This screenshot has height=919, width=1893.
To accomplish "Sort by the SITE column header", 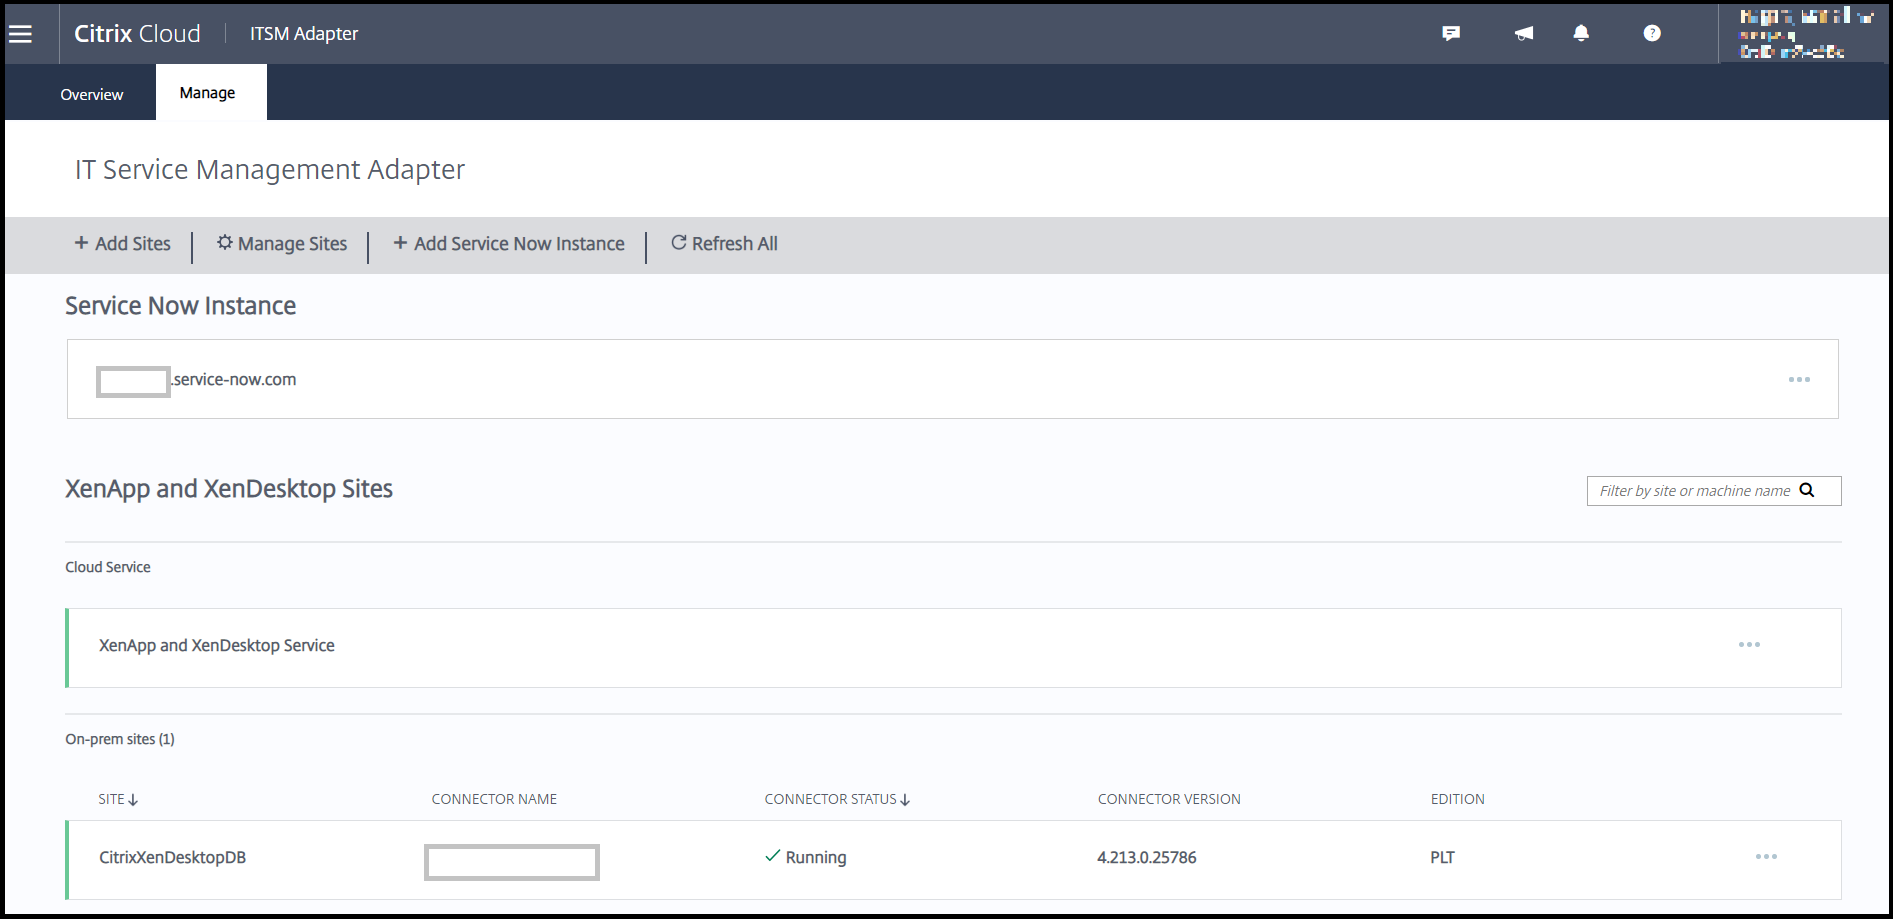I will point(118,799).
